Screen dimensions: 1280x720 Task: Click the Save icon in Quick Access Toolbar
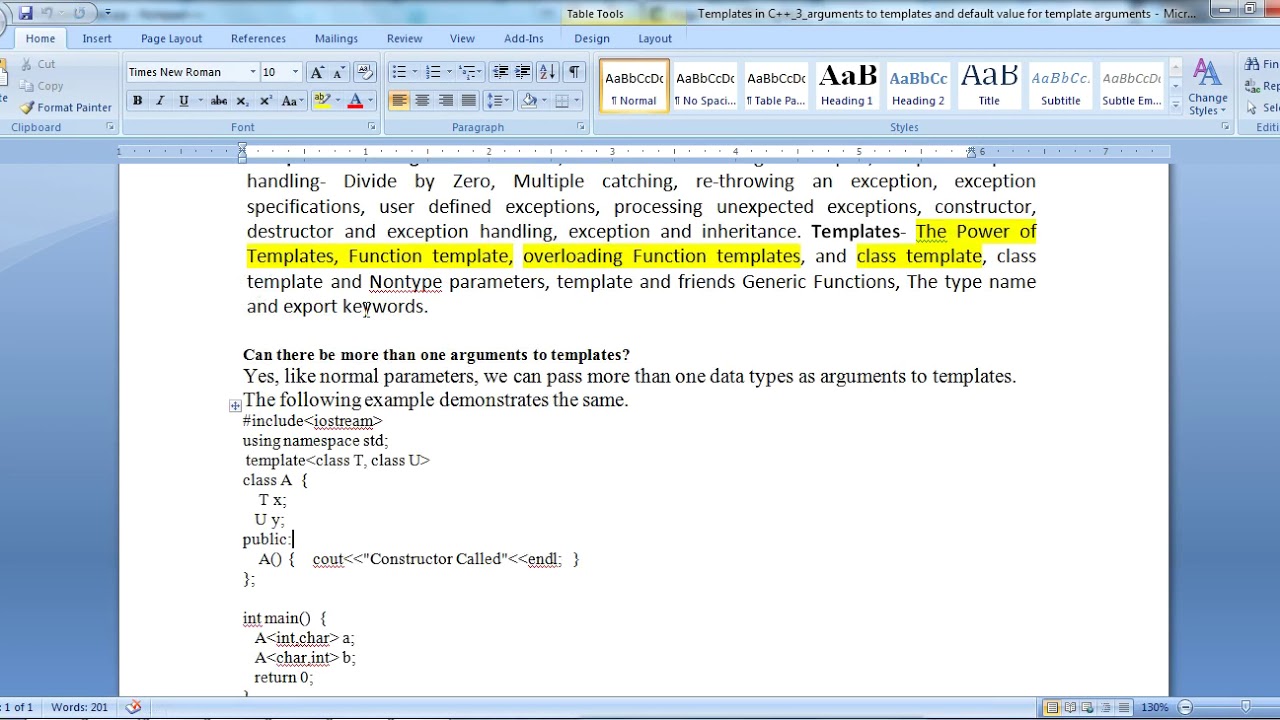[26, 13]
